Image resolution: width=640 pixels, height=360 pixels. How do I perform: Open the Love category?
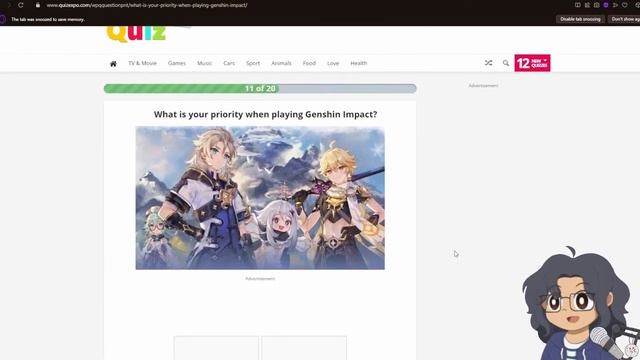[x=333, y=63]
